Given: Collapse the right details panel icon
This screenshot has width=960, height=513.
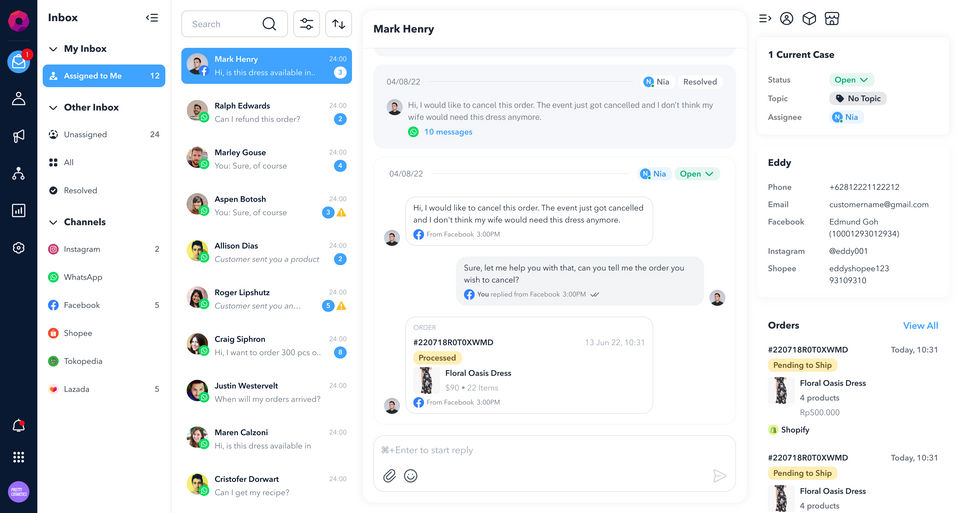Looking at the screenshot, I should [x=765, y=18].
